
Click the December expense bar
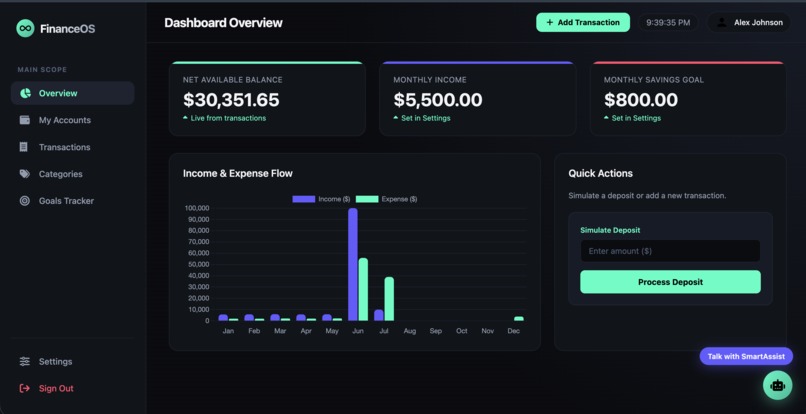(519, 319)
